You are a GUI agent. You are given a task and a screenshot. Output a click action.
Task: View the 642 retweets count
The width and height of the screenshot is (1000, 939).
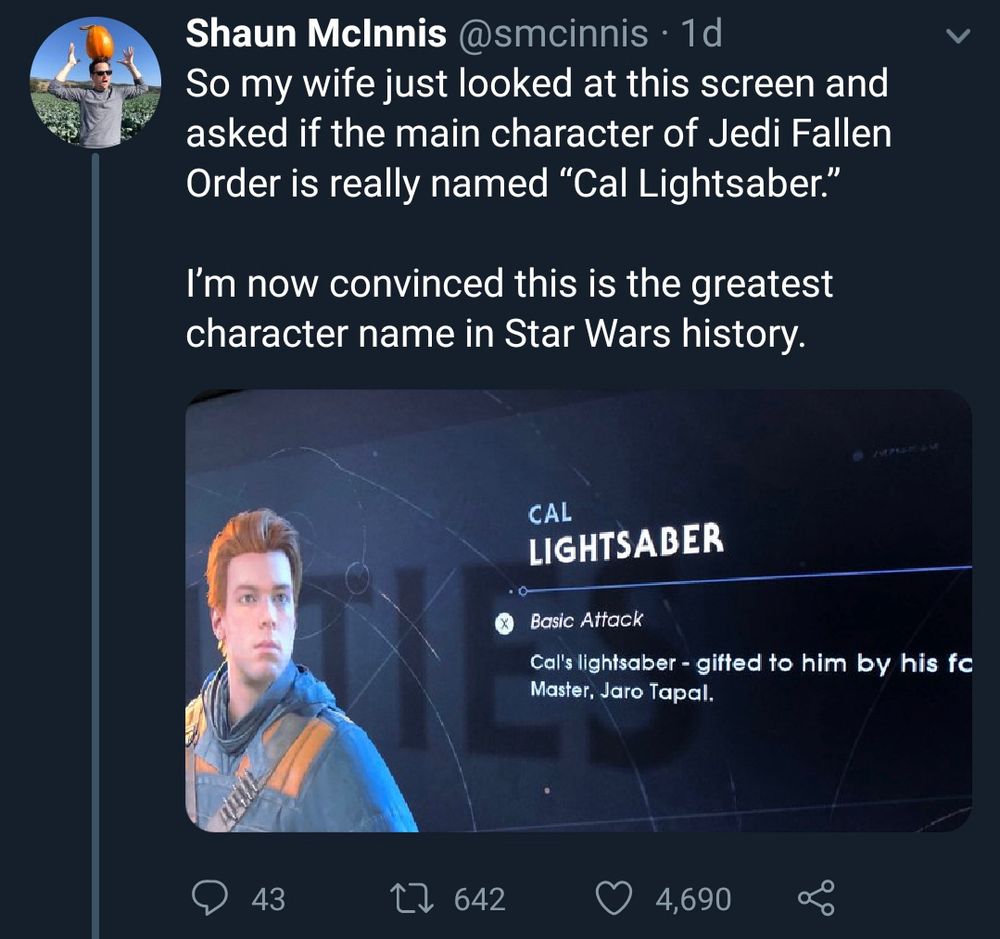click(x=478, y=899)
